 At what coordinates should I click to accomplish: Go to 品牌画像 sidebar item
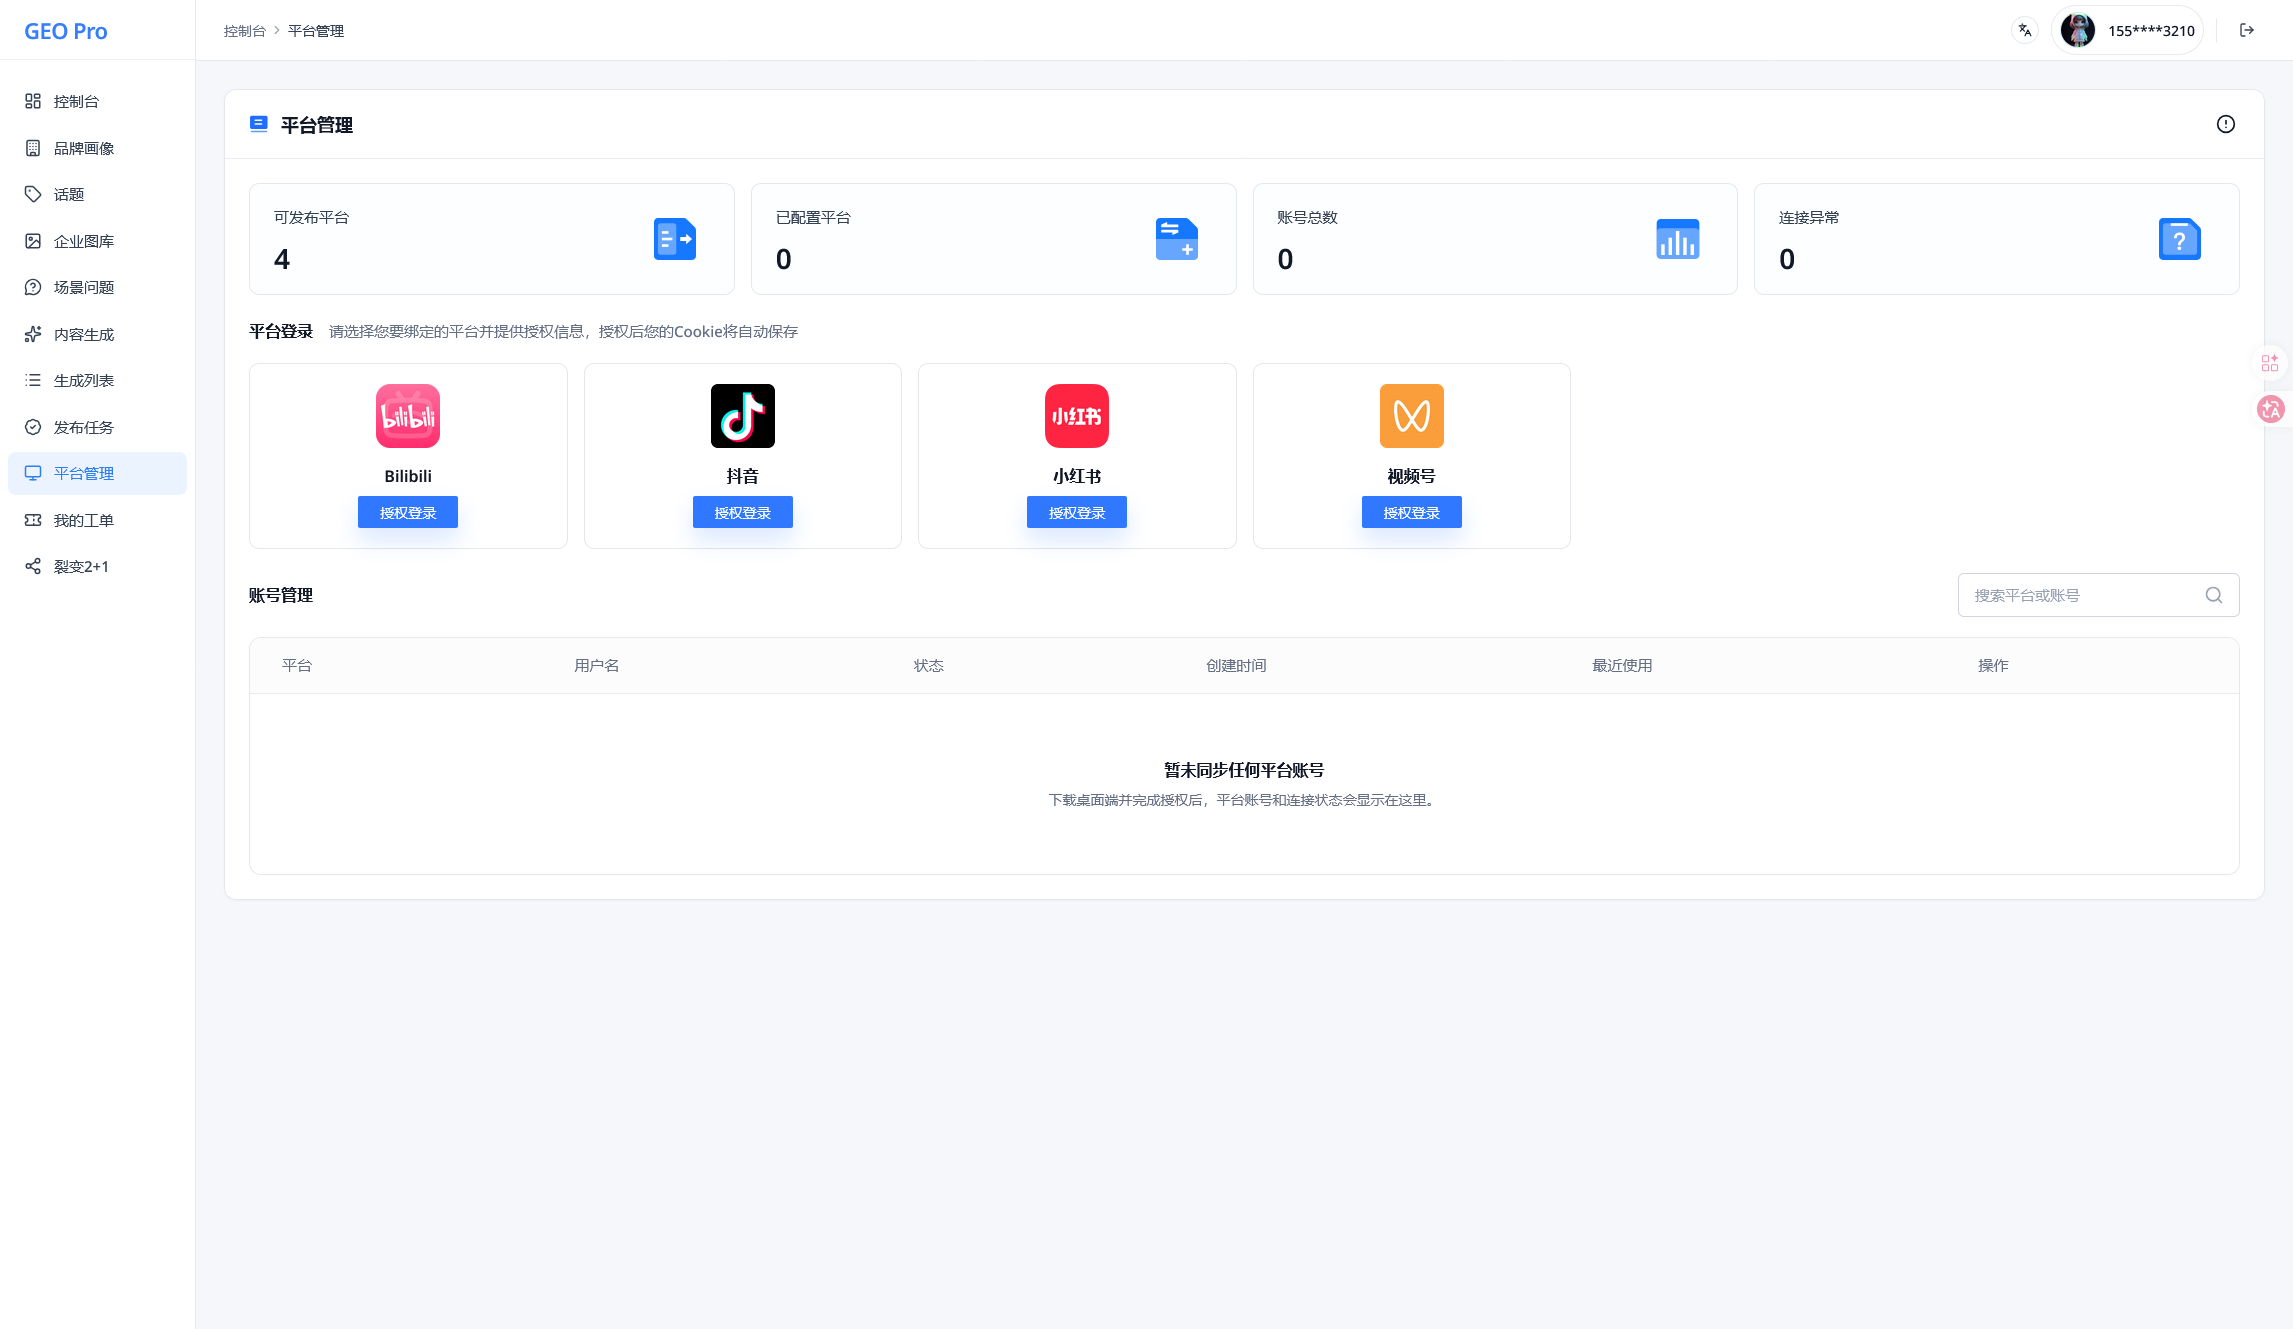[84, 148]
